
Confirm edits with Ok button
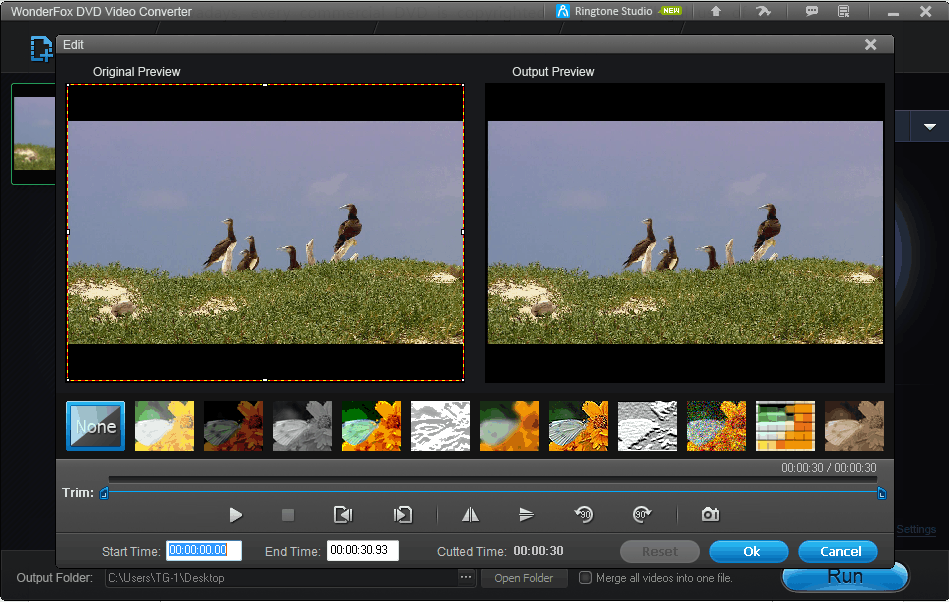749,551
